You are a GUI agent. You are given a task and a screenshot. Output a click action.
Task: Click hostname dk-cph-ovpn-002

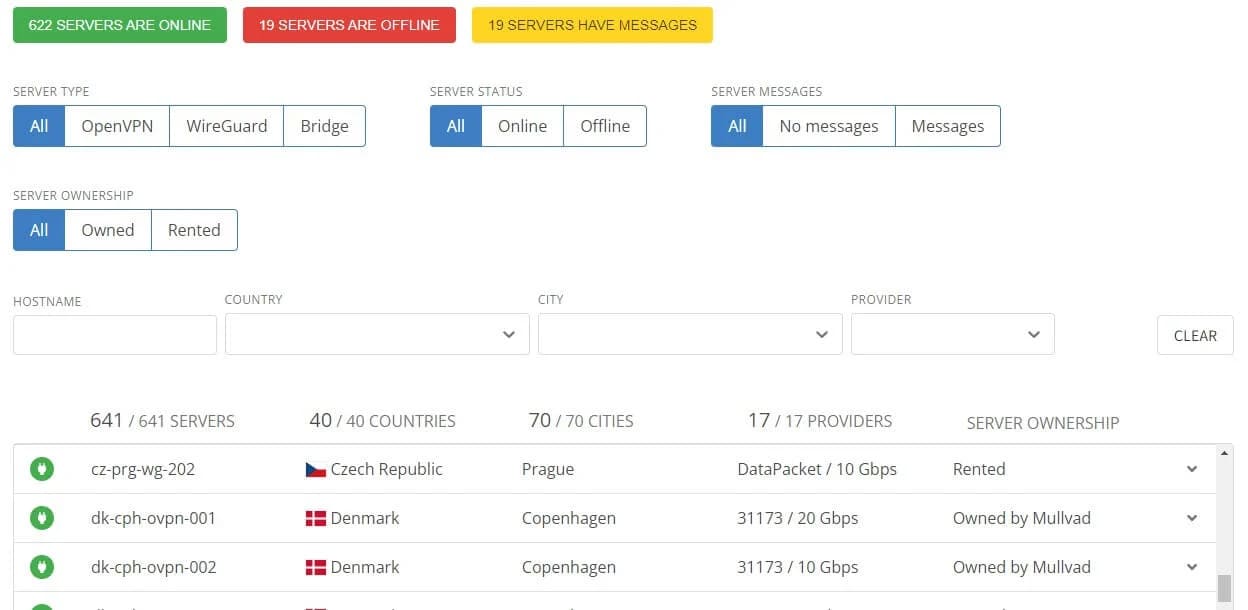click(153, 567)
